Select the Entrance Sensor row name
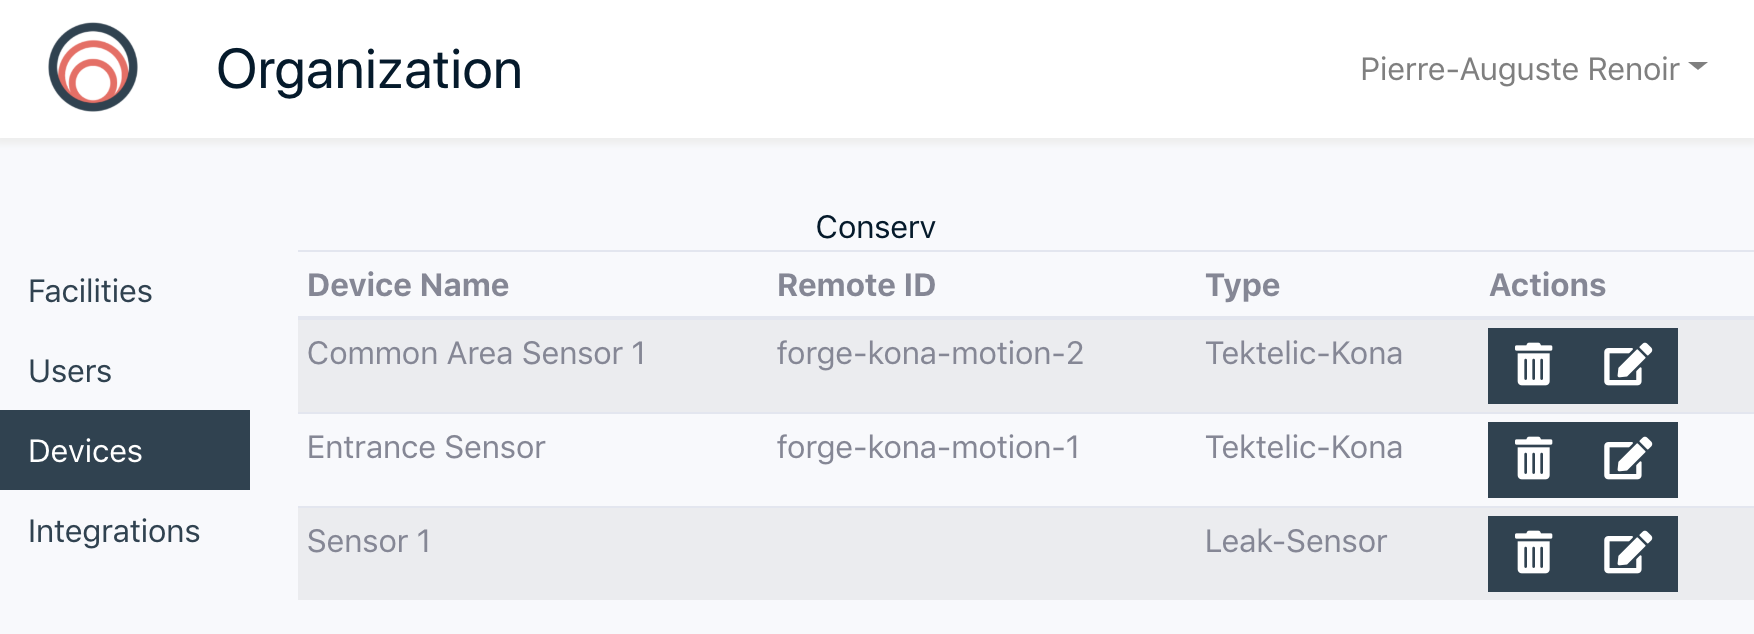Viewport: 1754px width, 634px height. click(426, 447)
